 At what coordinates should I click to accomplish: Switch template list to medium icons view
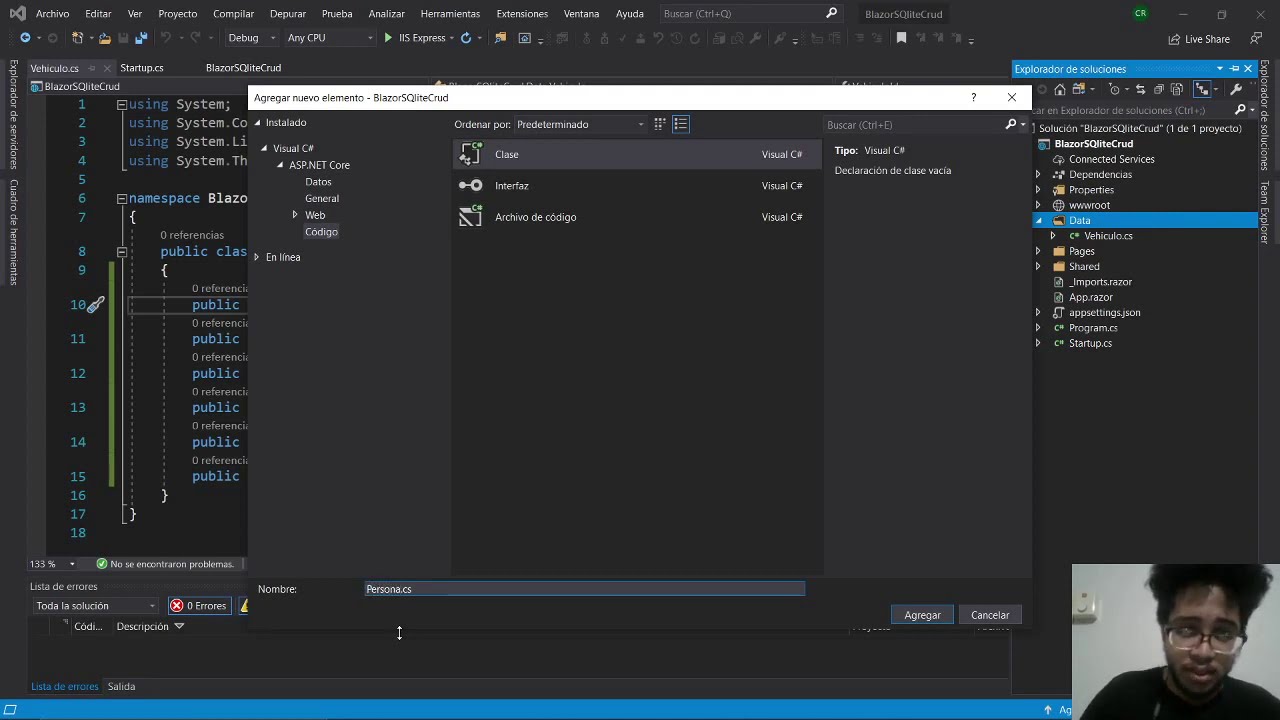click(x=681, y=124)
